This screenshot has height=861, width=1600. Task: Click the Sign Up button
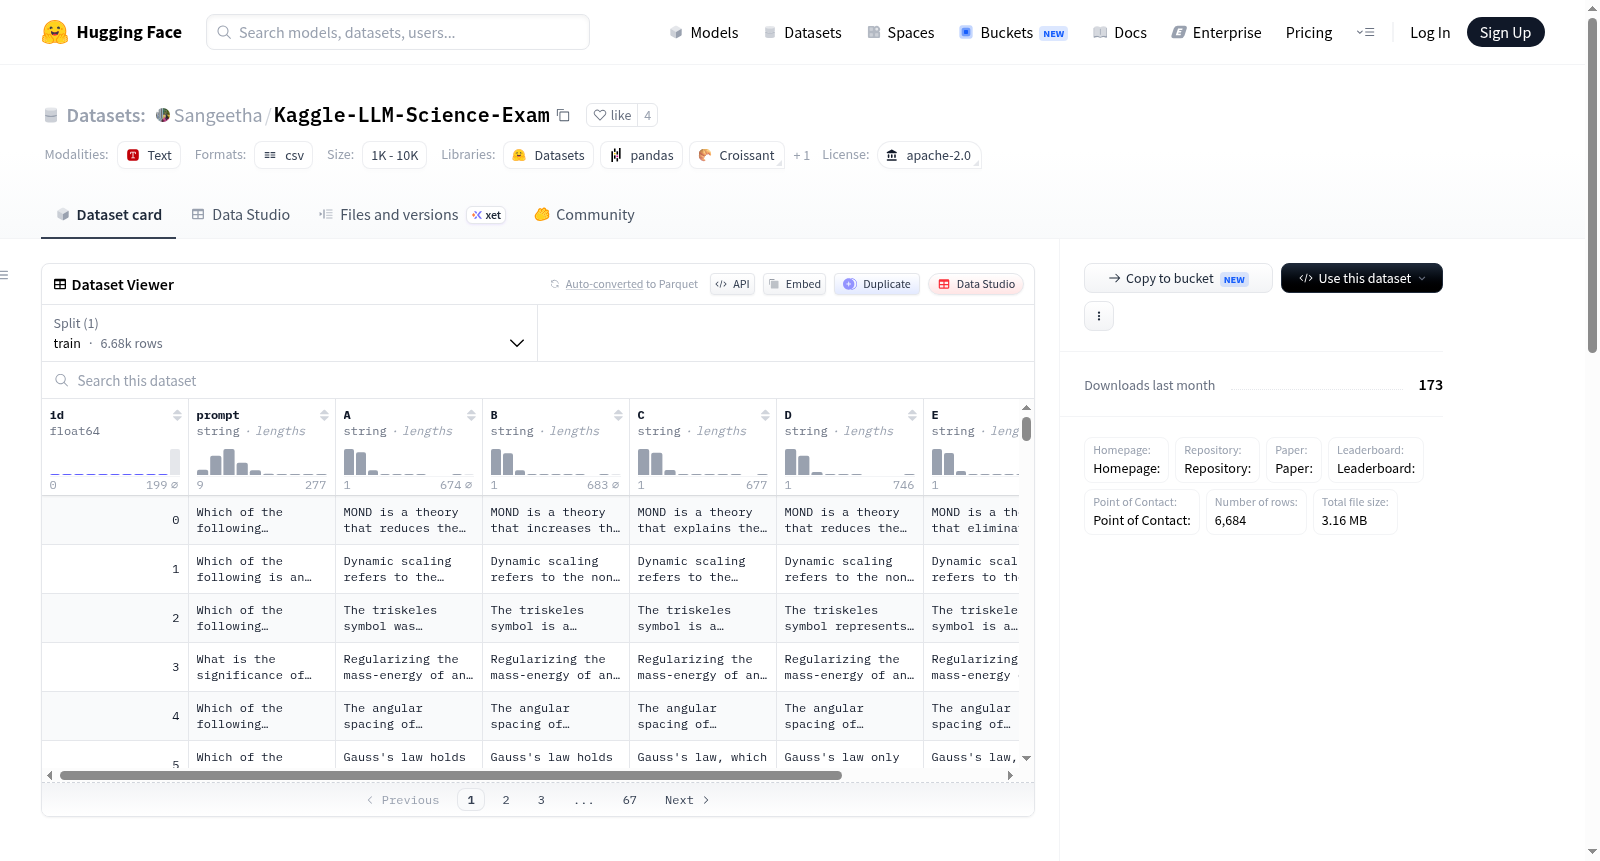[1505, 32]
